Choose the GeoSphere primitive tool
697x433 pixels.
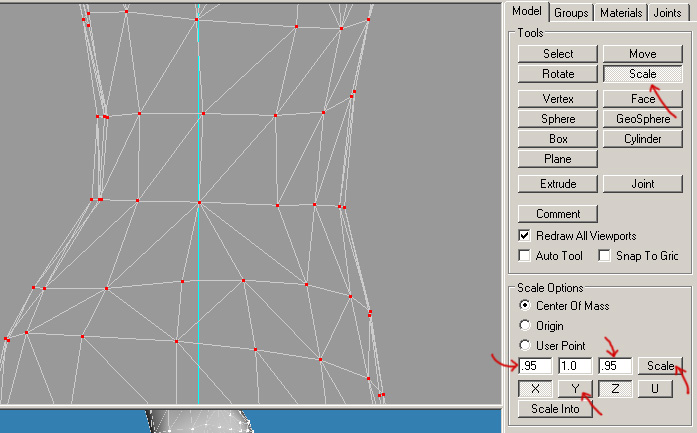643,119
